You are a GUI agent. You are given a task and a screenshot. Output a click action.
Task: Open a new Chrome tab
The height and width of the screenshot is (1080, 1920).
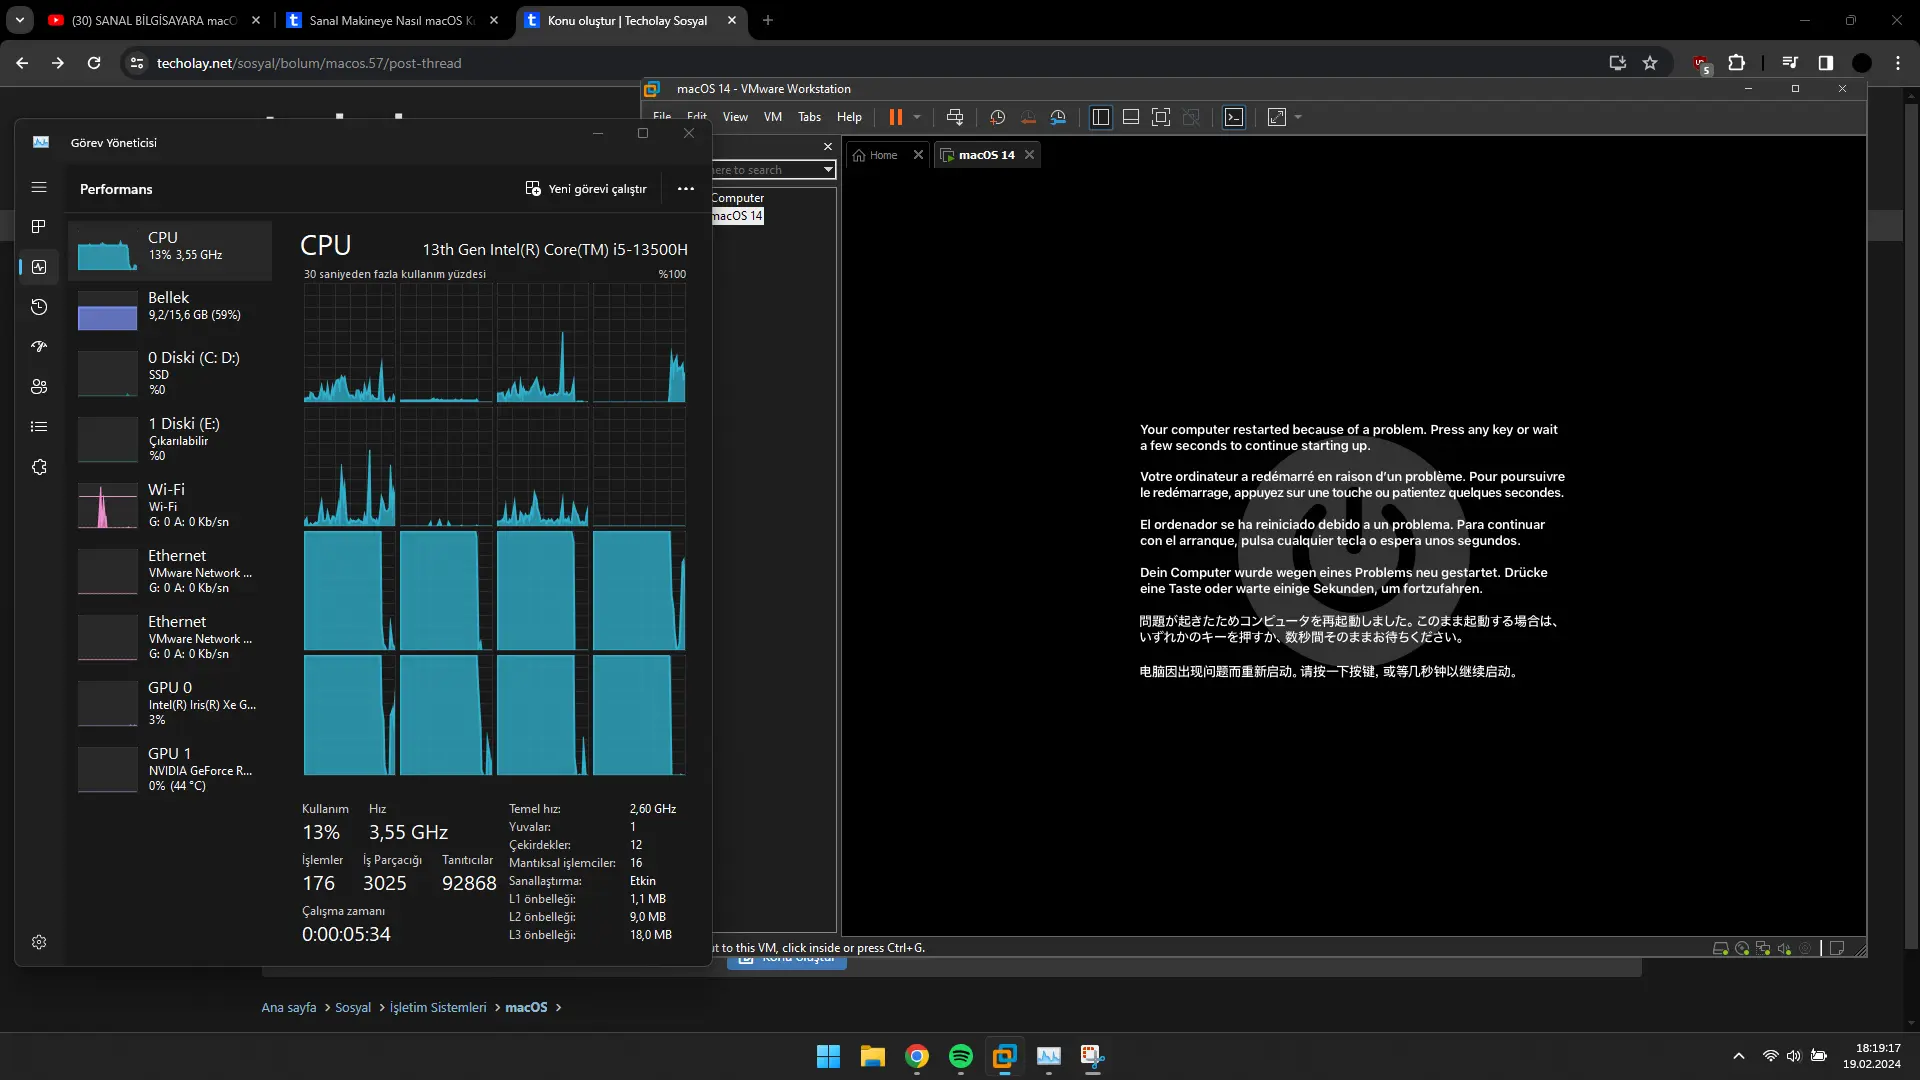click(x=768, y=20)
